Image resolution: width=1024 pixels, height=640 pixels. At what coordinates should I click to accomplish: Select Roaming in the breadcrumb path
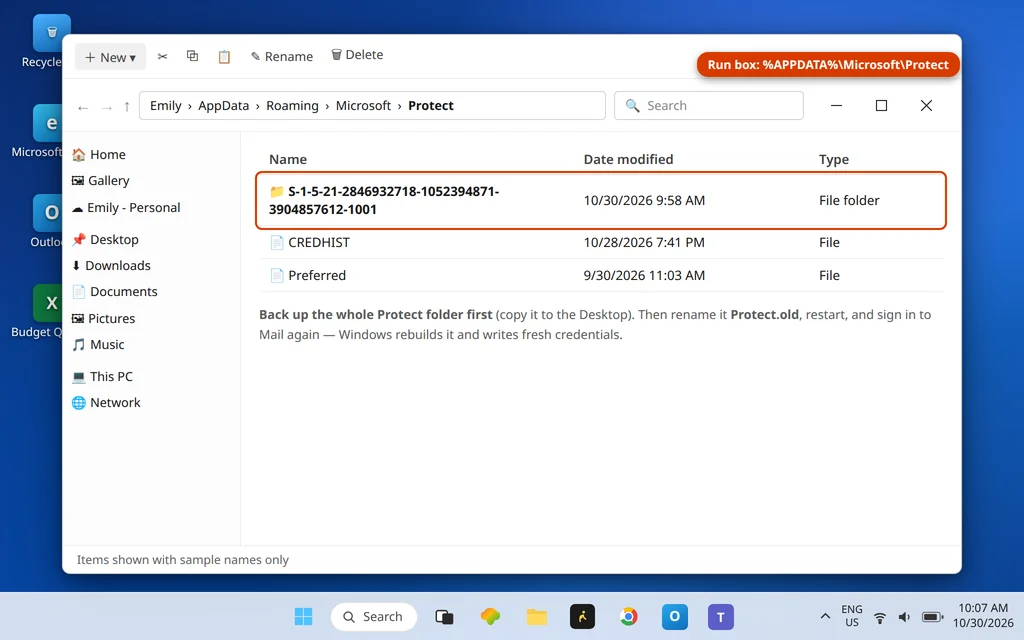point(292,106)
